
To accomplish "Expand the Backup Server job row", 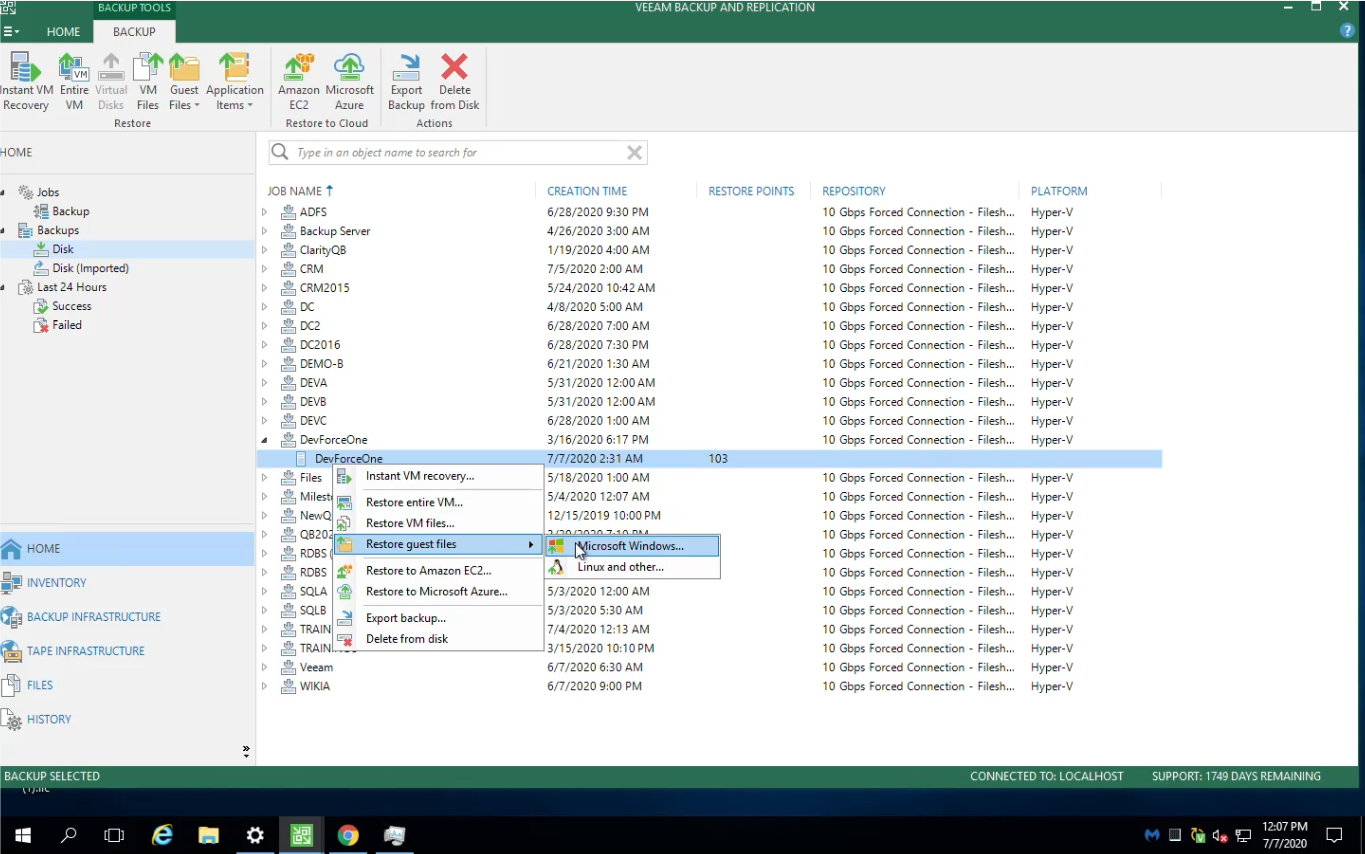I will [265, 231].
